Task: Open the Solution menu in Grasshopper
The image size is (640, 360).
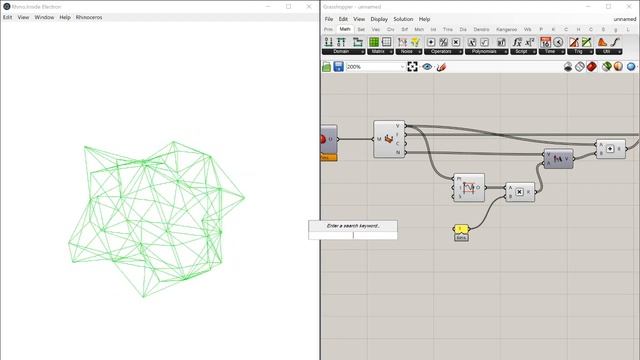Action: point(403,19)
